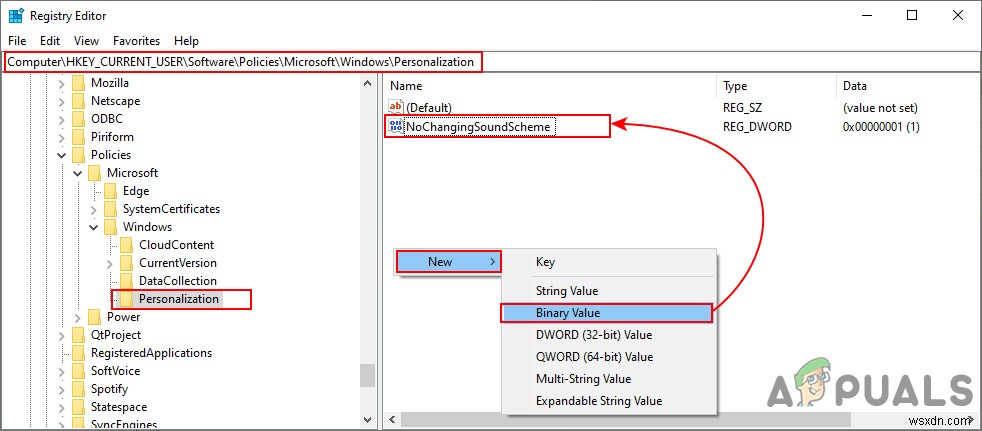
Task: Click the Edge folder icon
Action: click(110, 191)
